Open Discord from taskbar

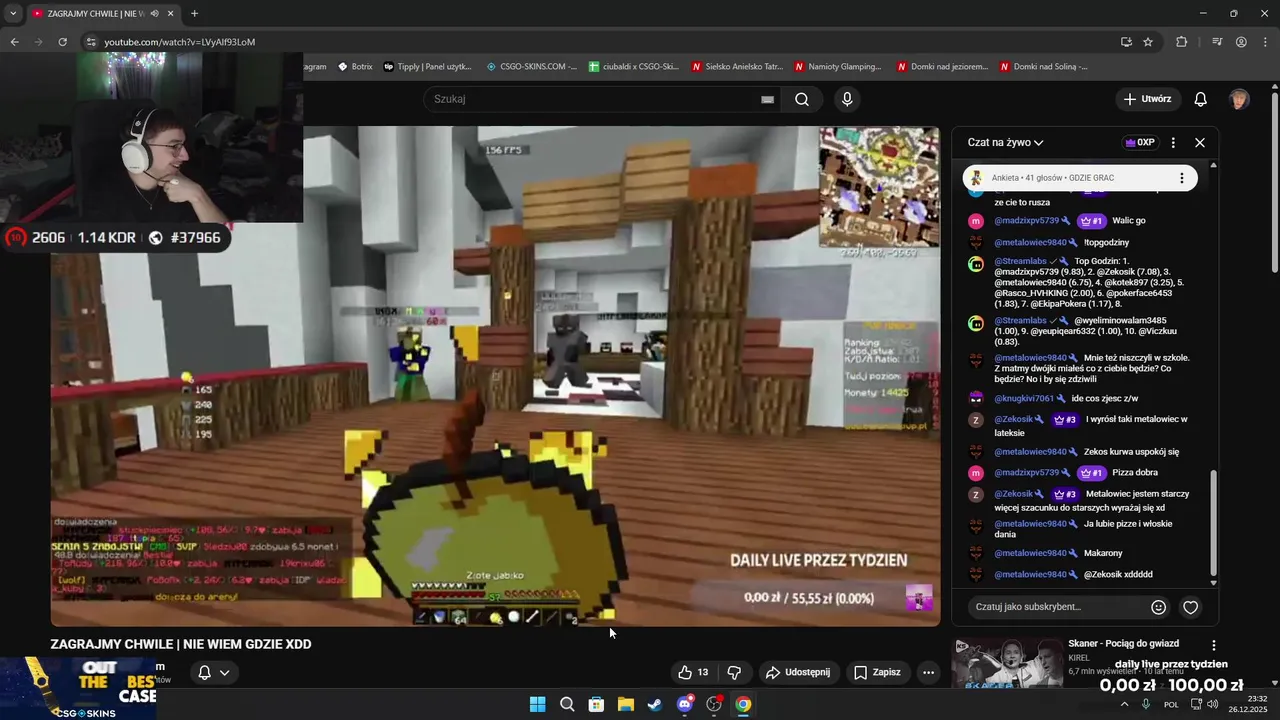click(x=684, y=704)
